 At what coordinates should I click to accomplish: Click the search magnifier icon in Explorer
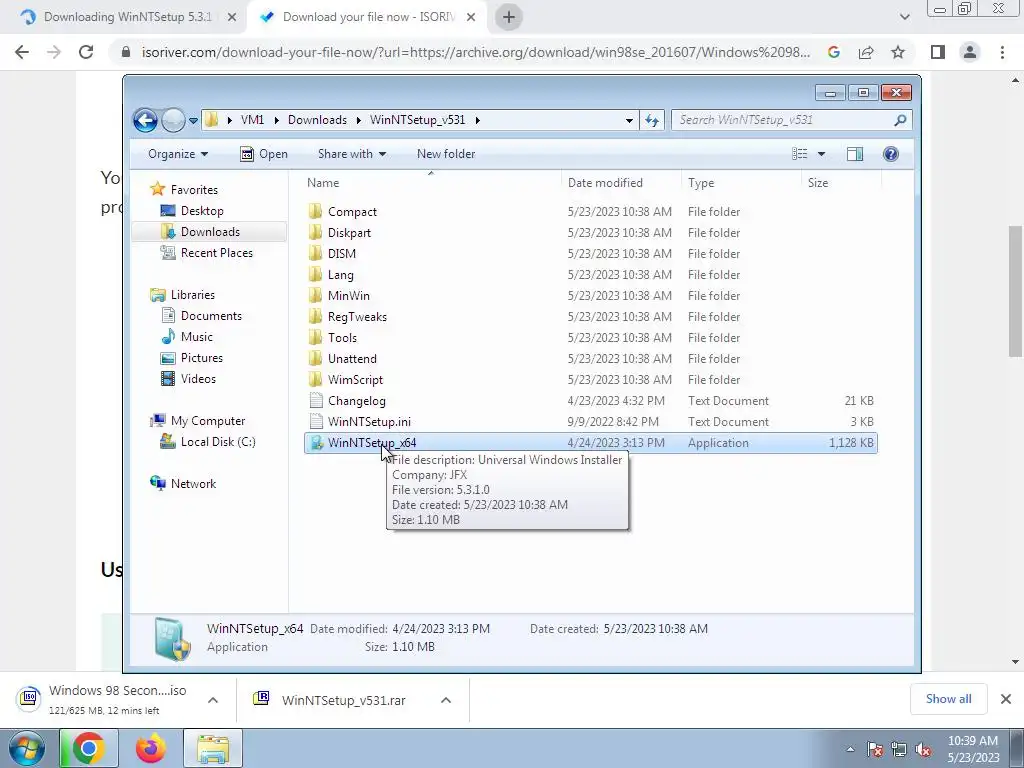pos(900,120)
